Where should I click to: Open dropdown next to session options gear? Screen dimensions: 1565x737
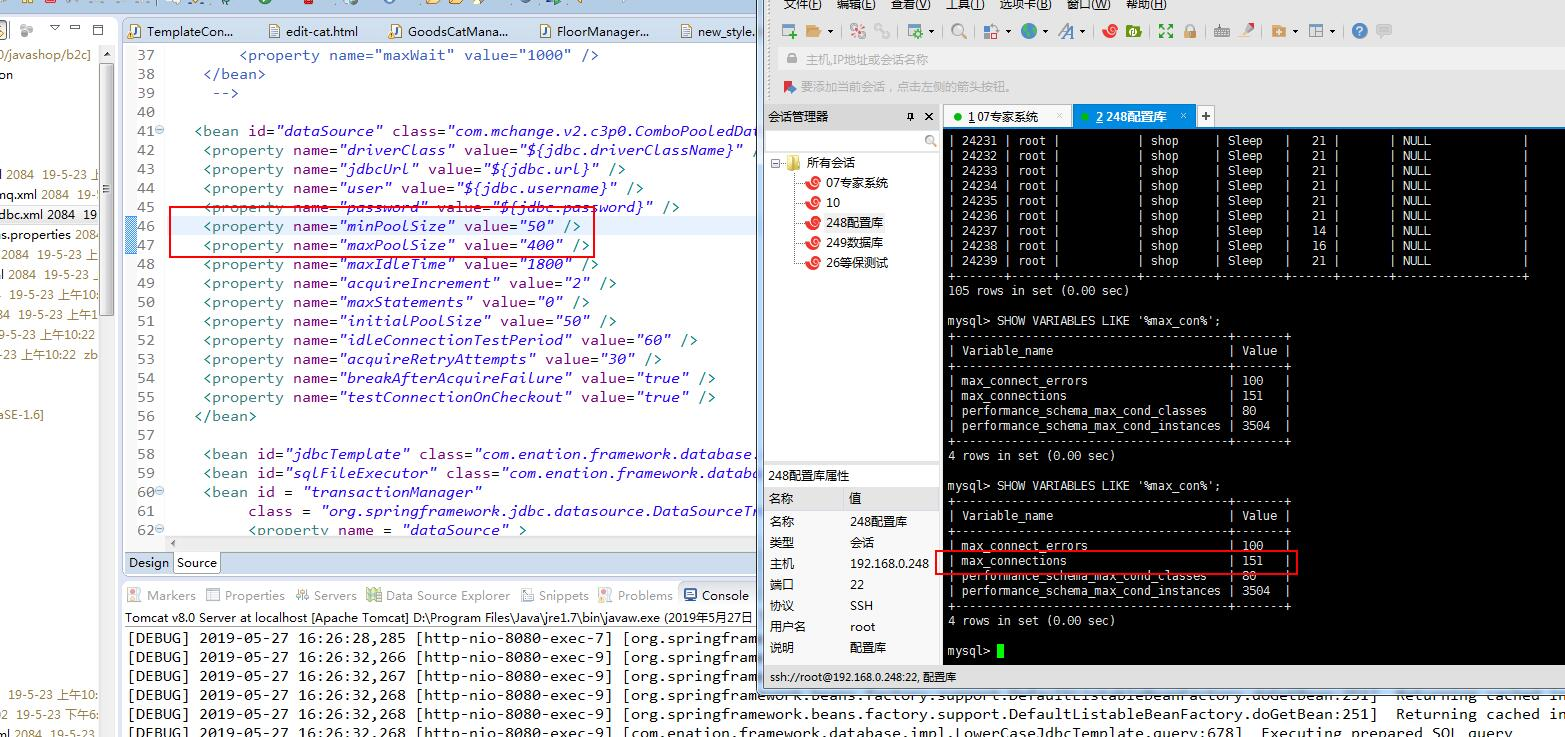tap(931, 31)
